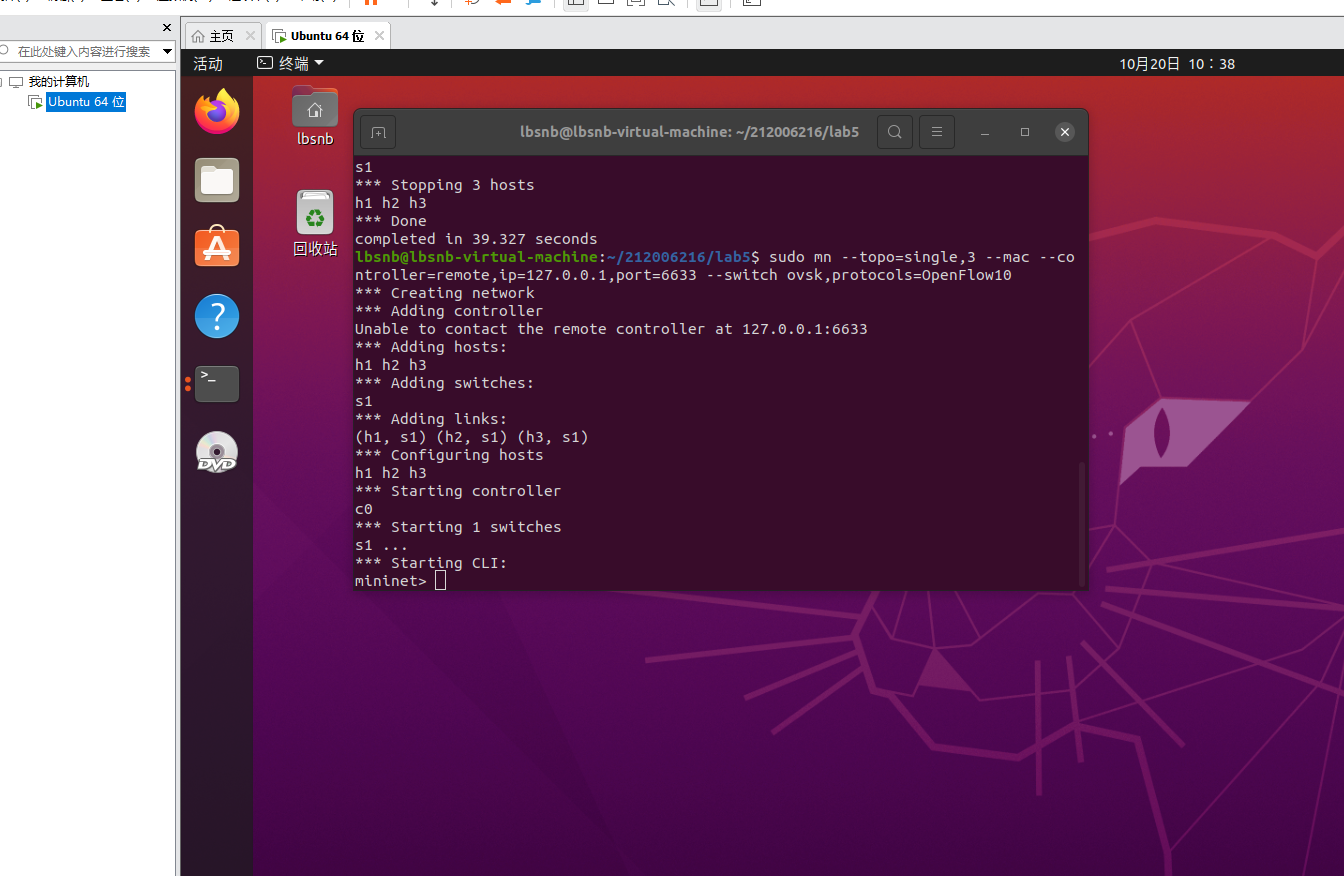This screenshot has height=876, width=1344.
Task: Close the VMware library side panel
Action: click(167, 28)
